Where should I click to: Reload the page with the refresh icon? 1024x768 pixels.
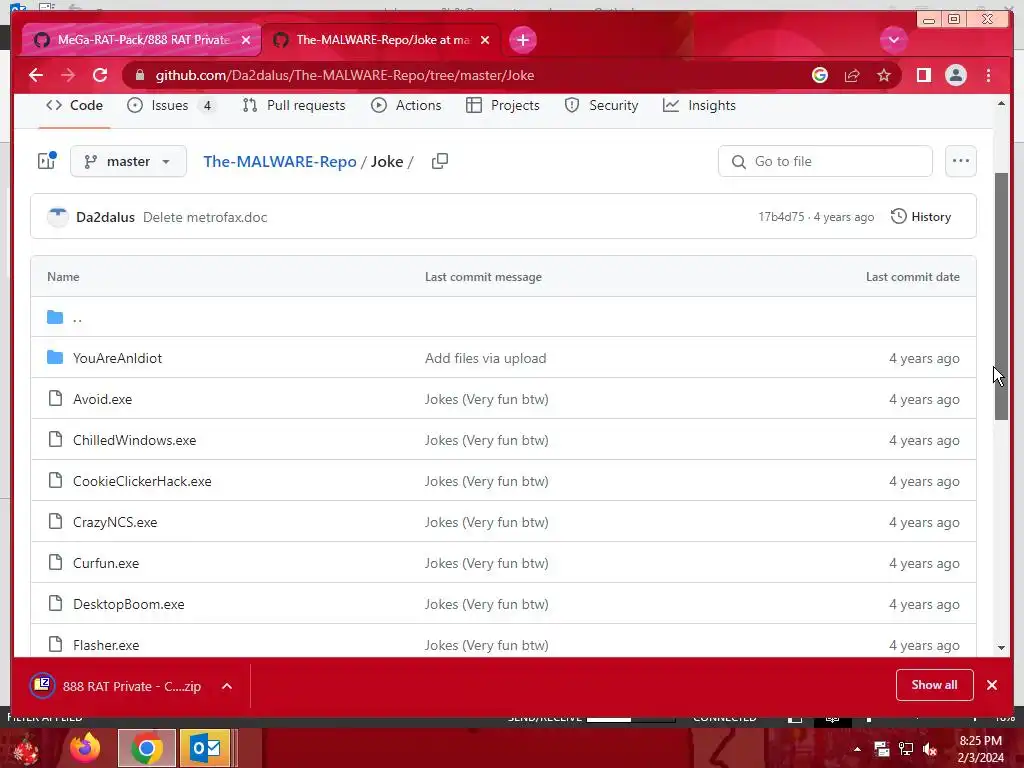(100, 75)
